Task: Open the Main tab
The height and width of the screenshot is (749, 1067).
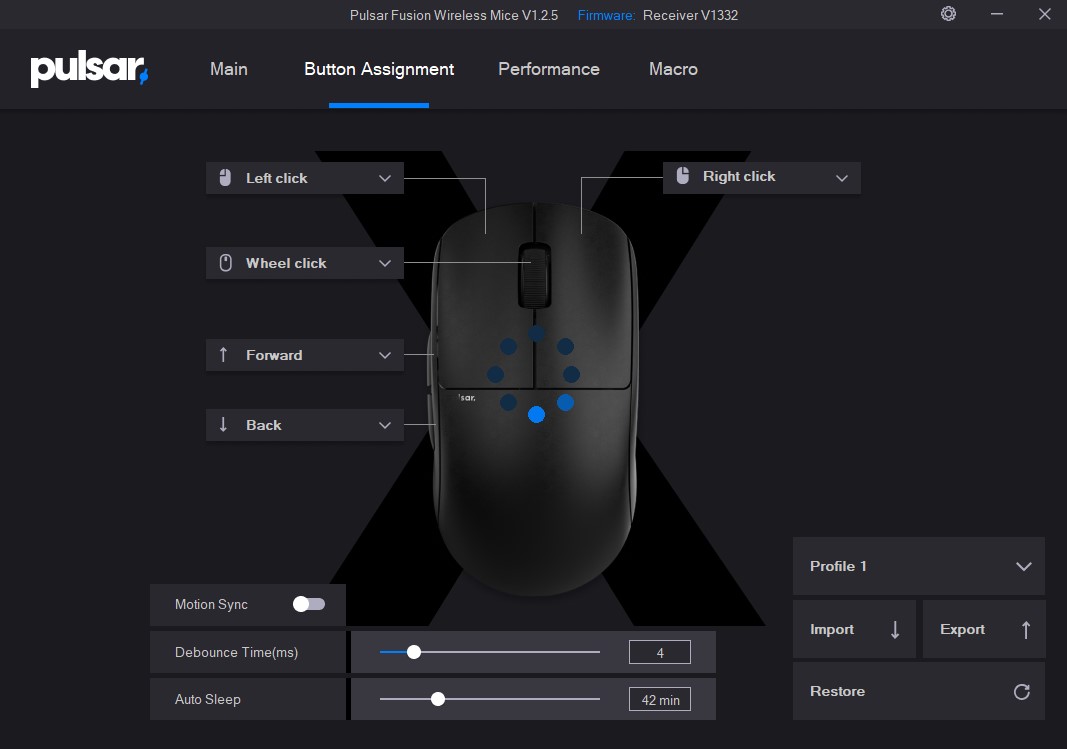Action: pos(229,69)
